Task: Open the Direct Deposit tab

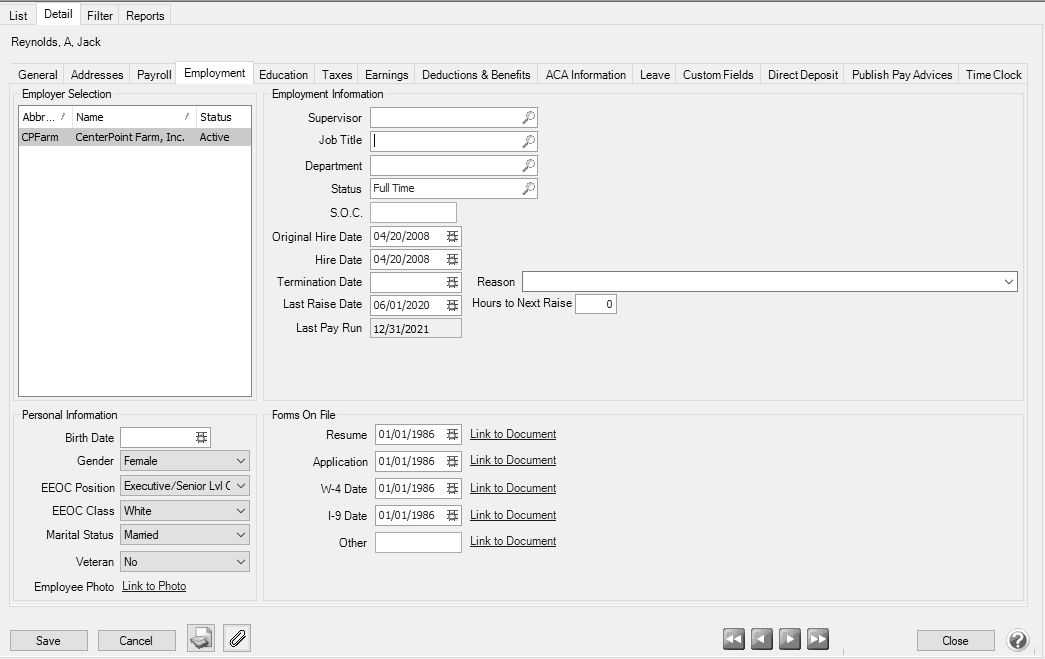Action: [803, 75]
